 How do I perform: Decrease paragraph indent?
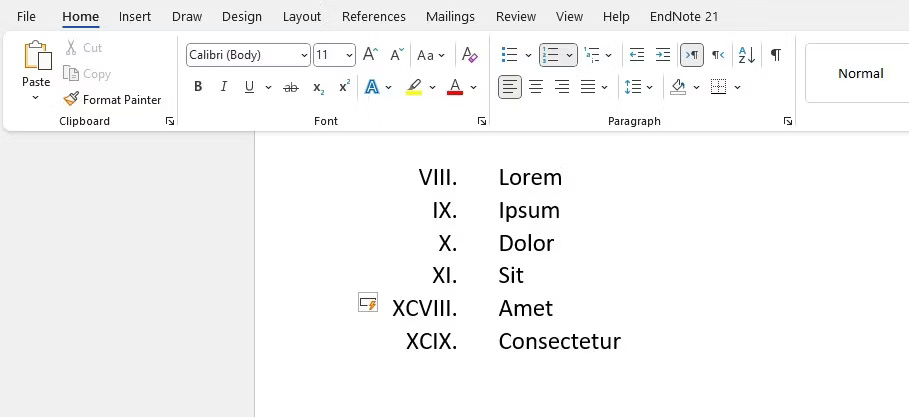(637, 55)
